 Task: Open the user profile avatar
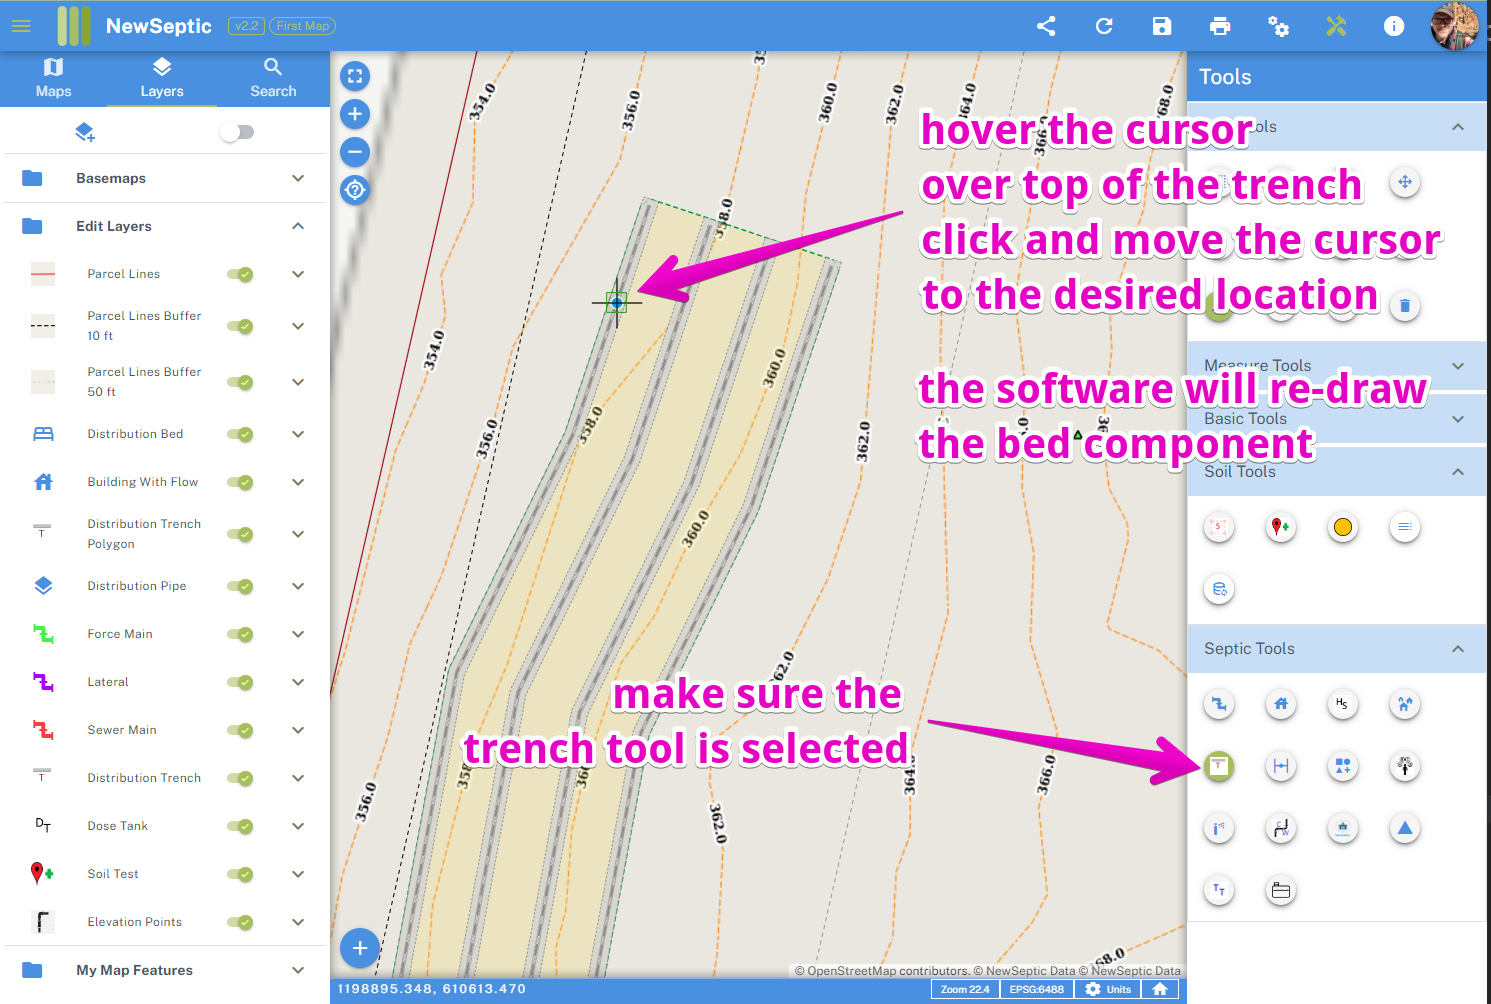[x=1454, y=26]
